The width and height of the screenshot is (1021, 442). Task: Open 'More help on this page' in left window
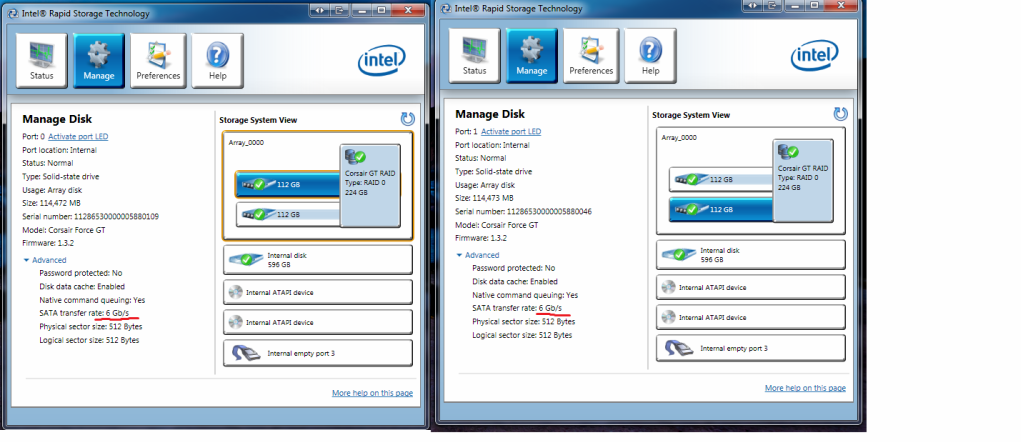[x=372, y=393]
